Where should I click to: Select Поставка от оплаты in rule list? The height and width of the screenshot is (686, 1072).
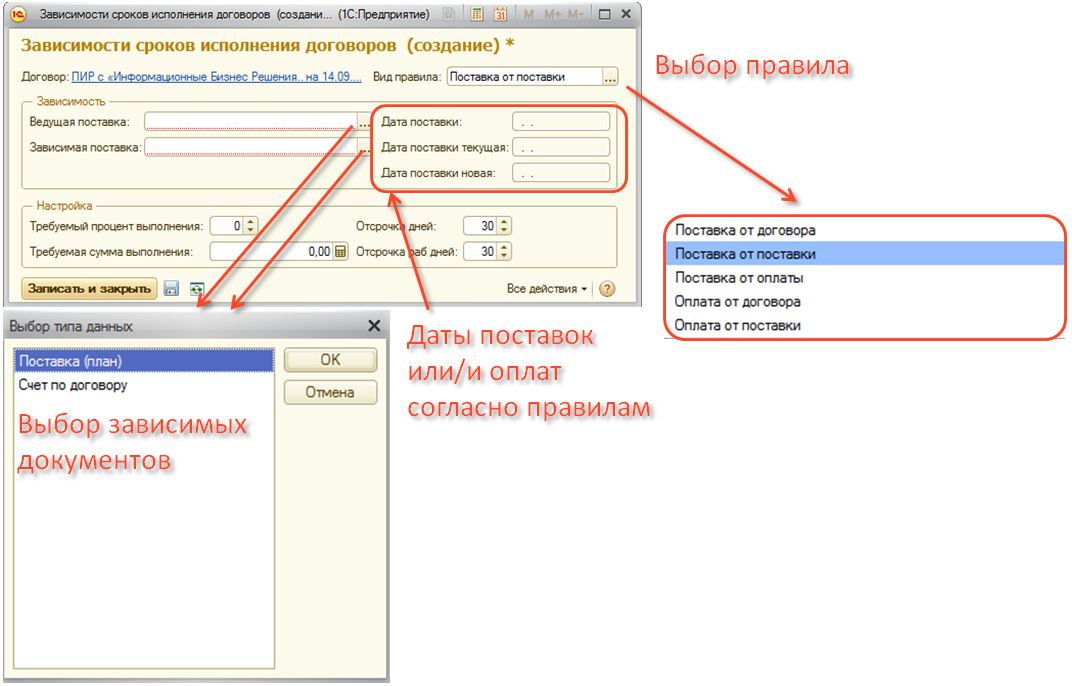739,278
